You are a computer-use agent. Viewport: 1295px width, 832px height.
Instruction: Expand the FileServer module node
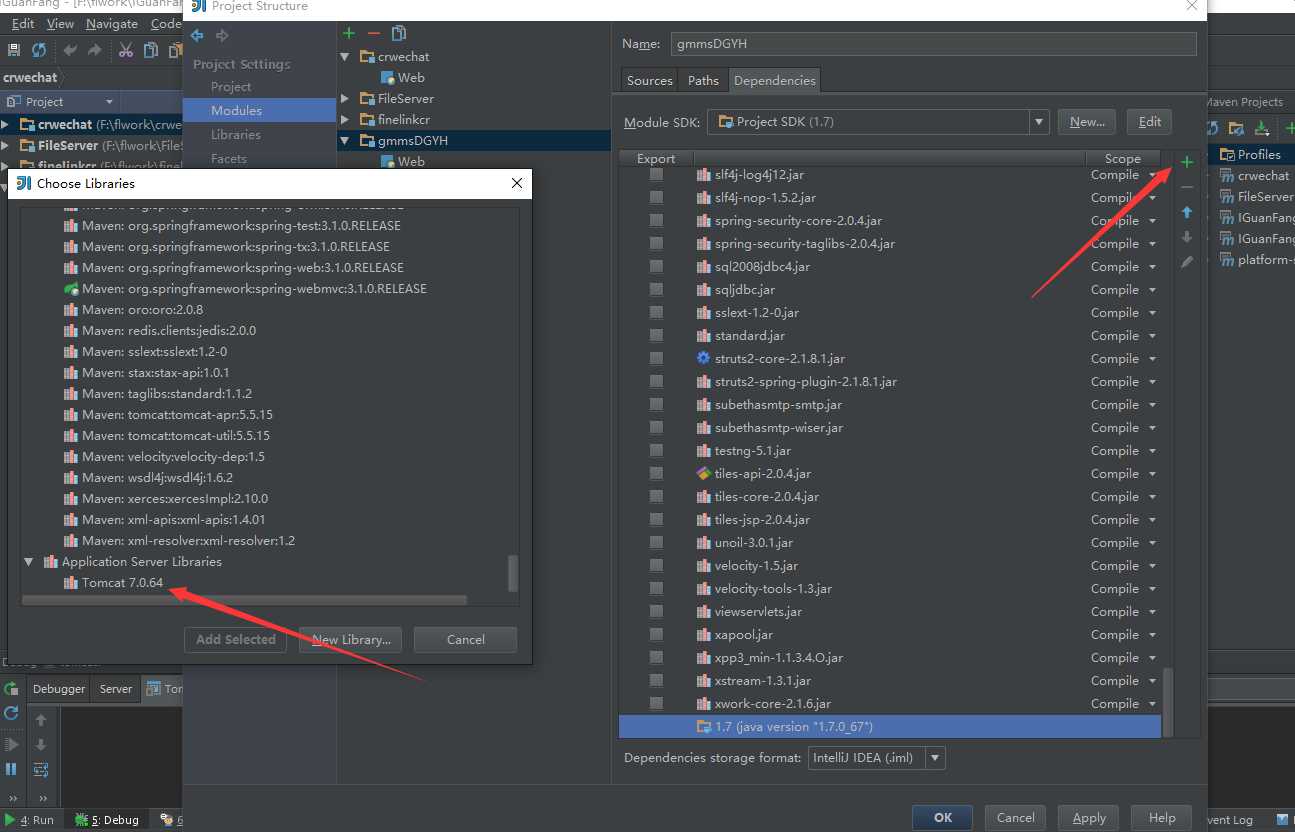346,99
